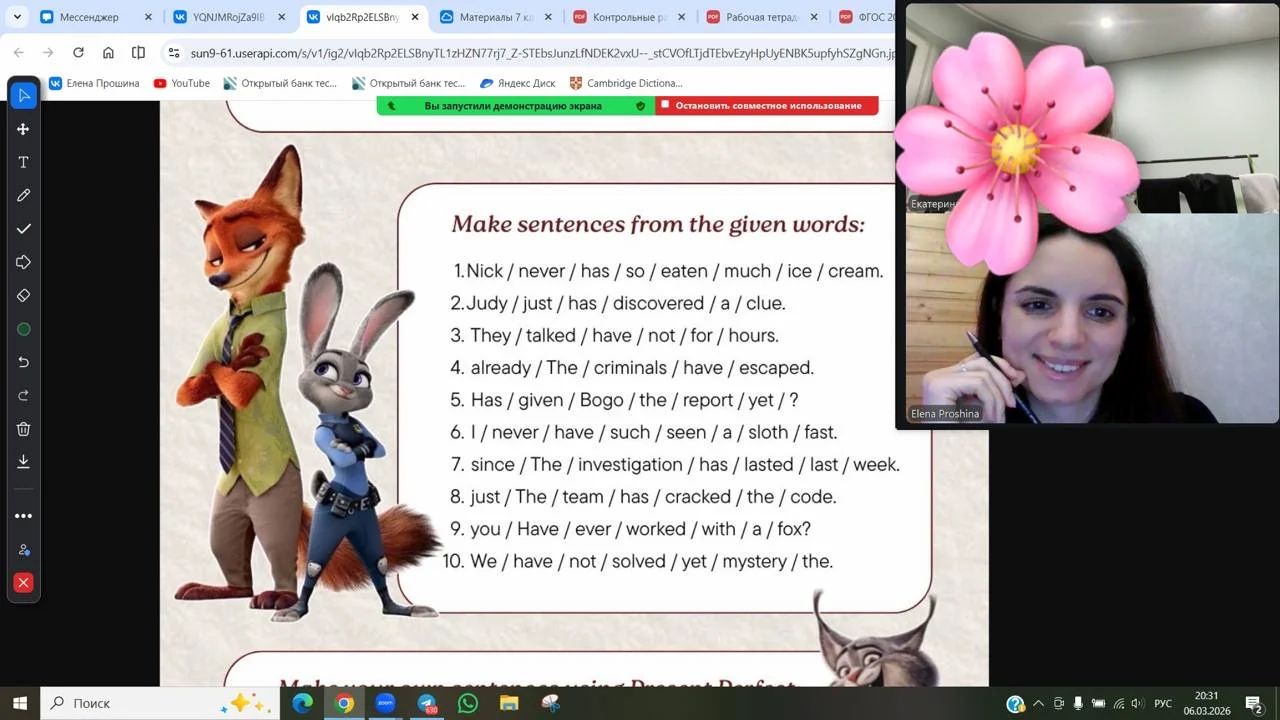Click sentence 5 'Has / given / Bogo'

(x=635, y=400)
